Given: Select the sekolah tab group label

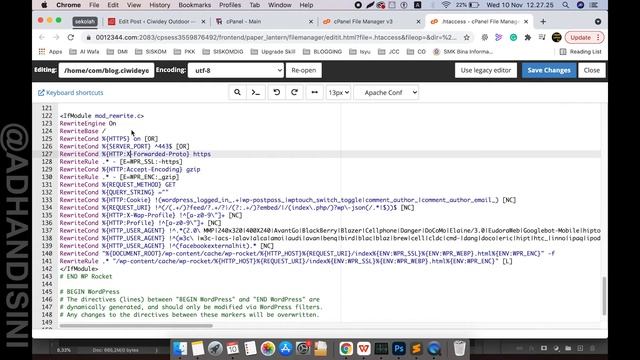Looking at the screenshot, I should (x=84, y=21).
